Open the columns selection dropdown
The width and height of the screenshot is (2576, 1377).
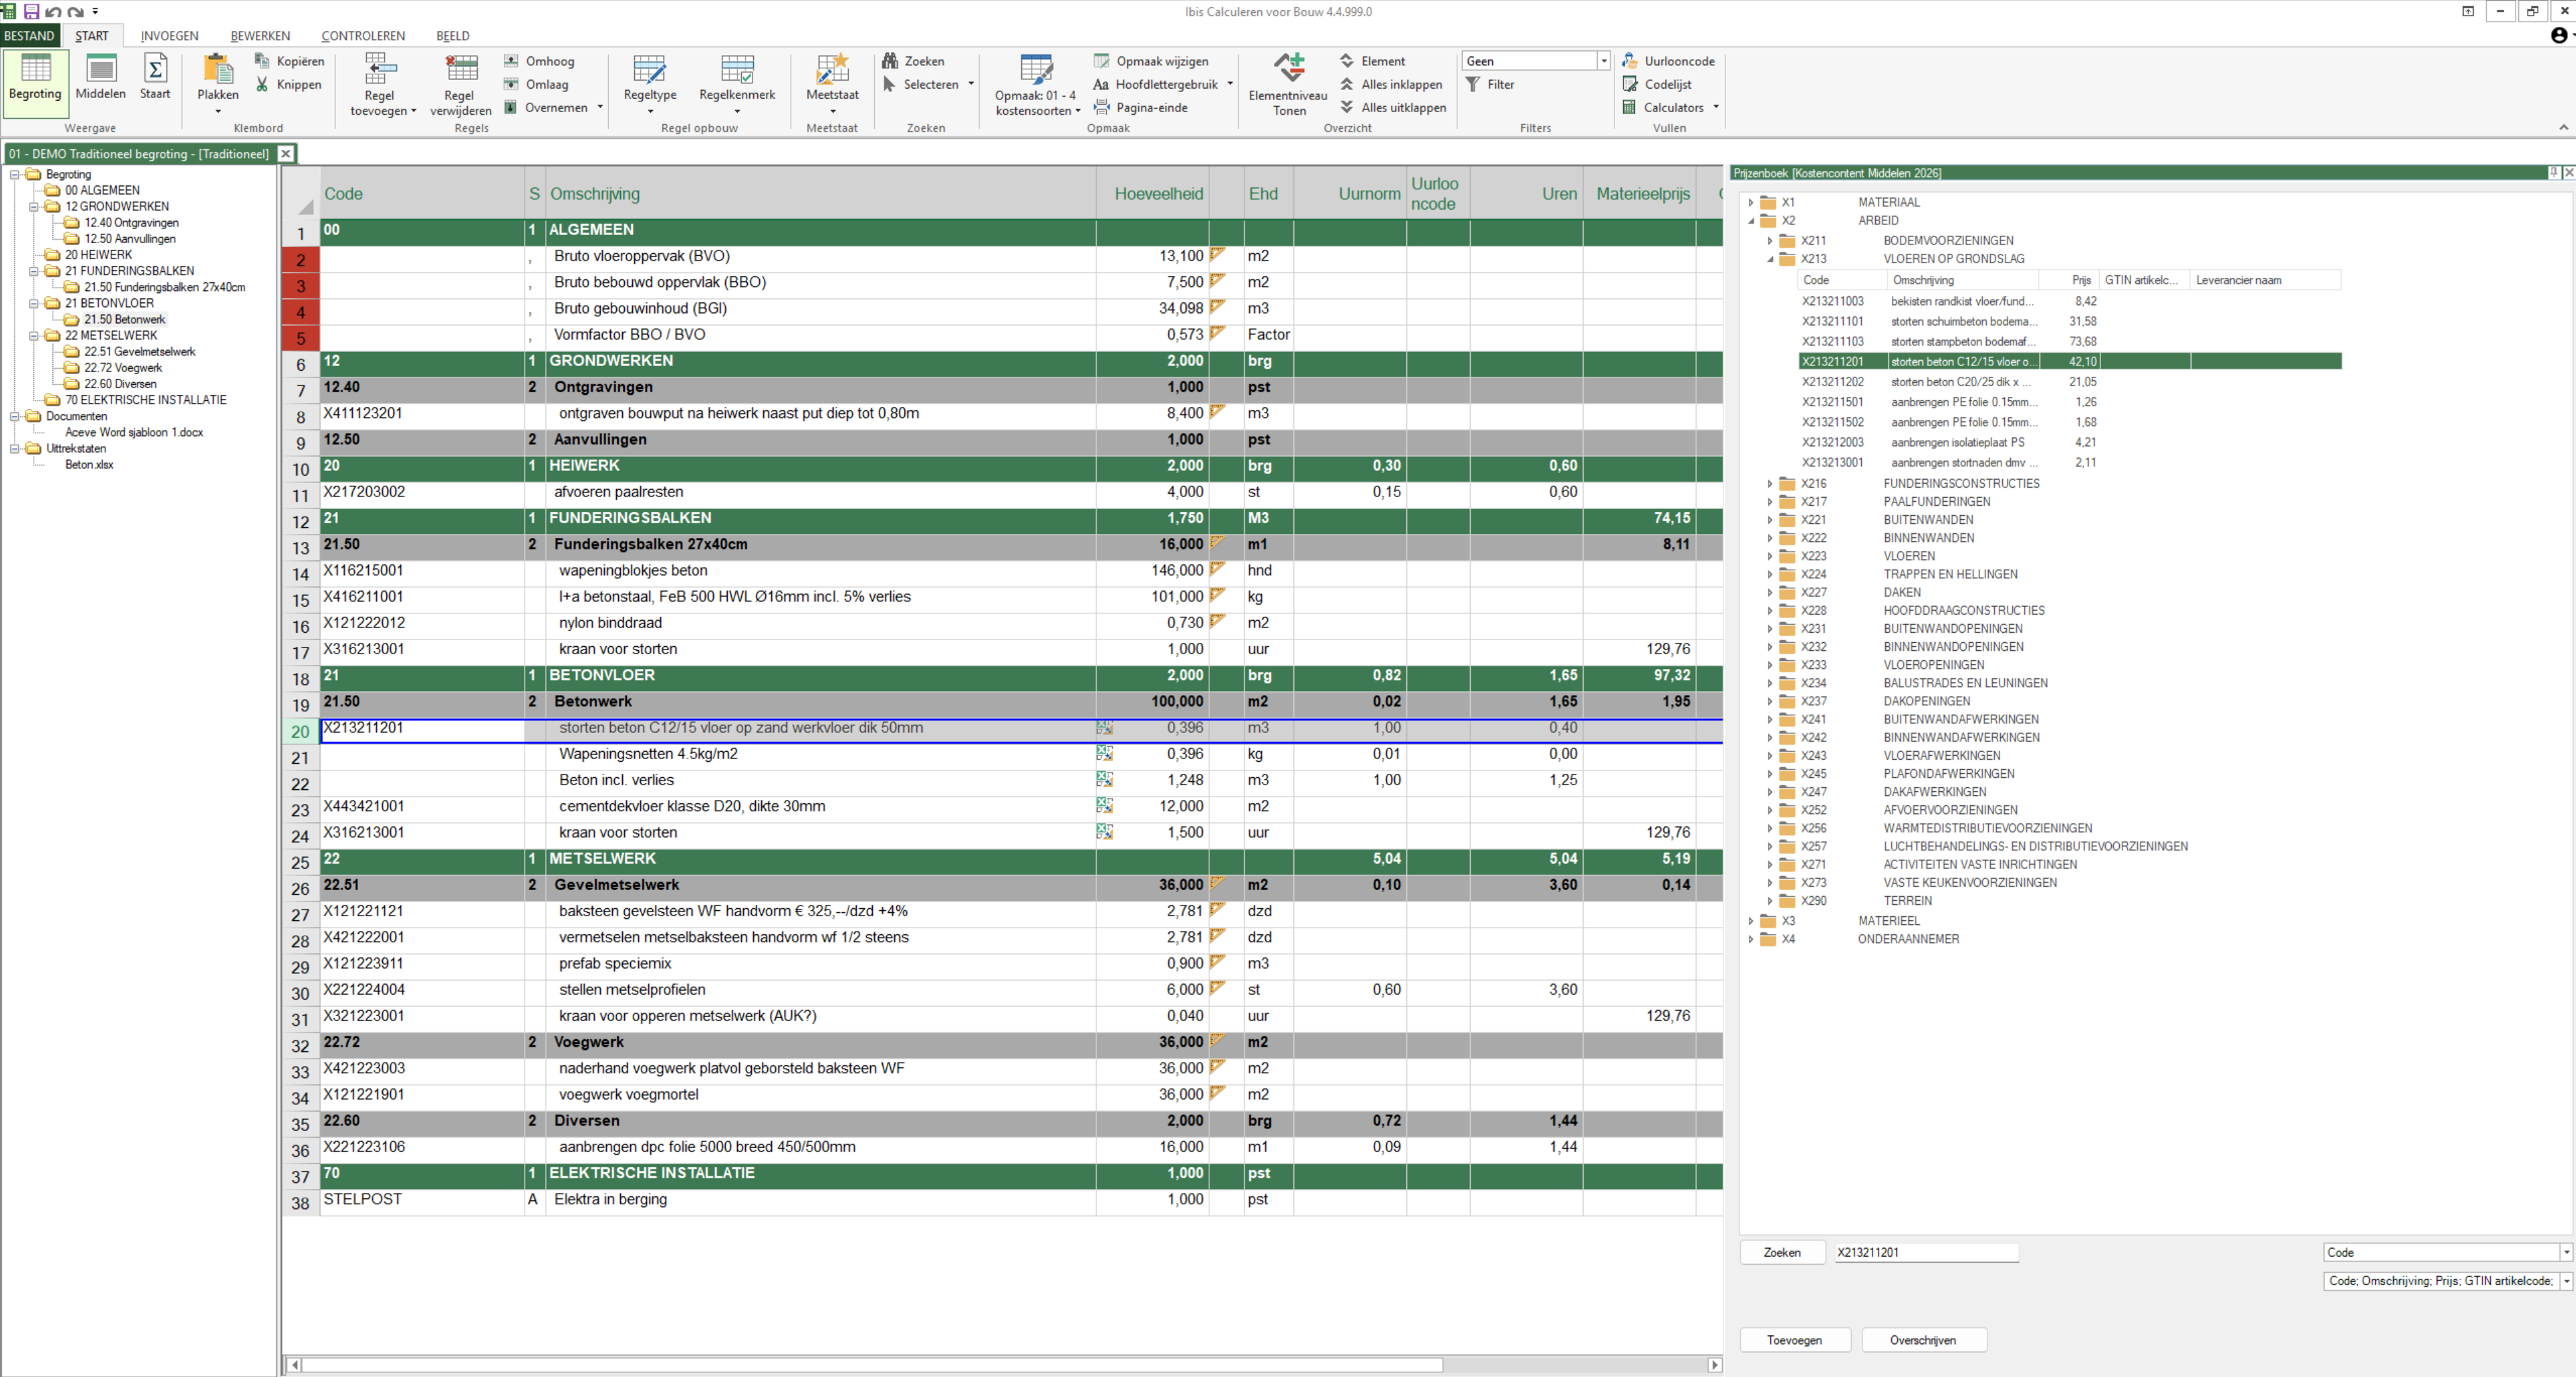2566,1280
